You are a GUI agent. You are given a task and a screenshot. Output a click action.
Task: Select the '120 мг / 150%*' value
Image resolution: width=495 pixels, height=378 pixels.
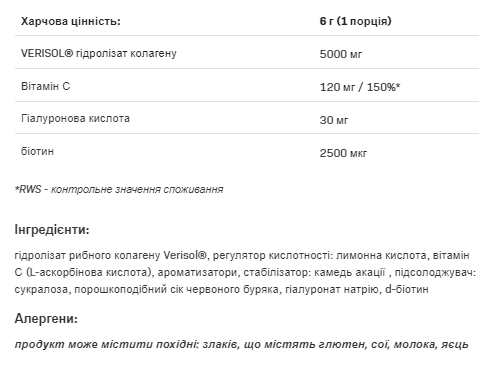(360, 87)
